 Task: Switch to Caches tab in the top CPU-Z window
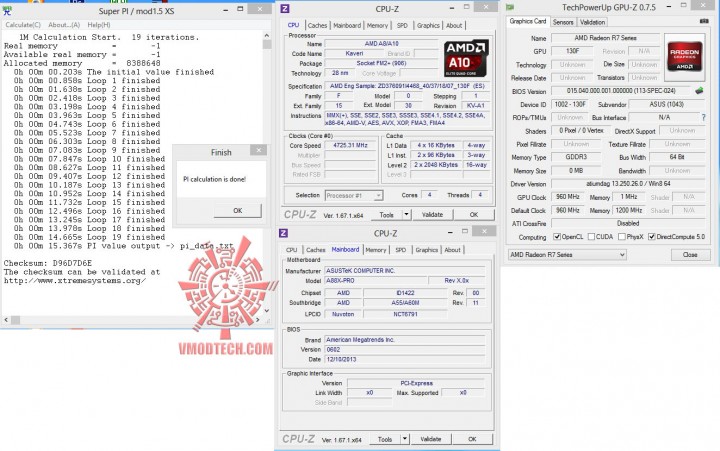pyautogui.click(x=317, y=26)
